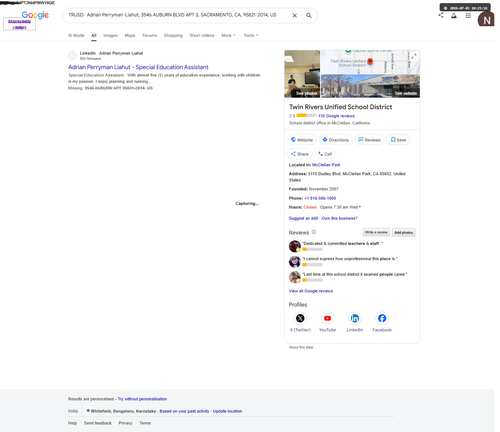Click the location dot beside Whitefield, Bengaluru
Image resolution: width=500 pixels, height=432 pixels.
coord(88,411)
